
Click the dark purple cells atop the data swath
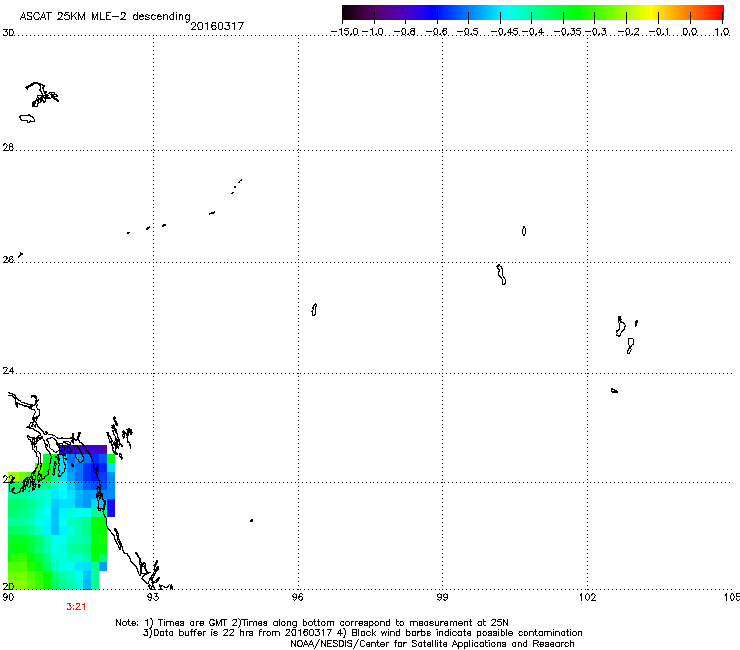[83, 449]
